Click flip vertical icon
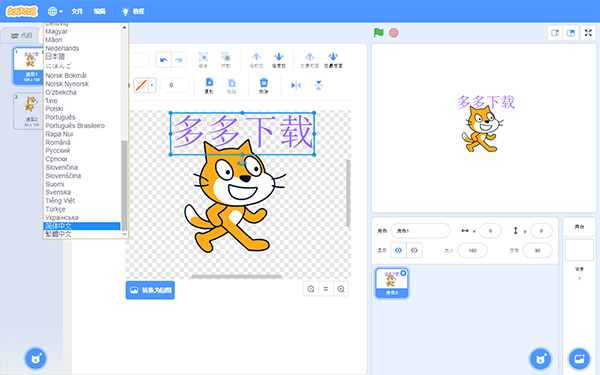Viewport: 600px width, 375px height. coord(318,85)
